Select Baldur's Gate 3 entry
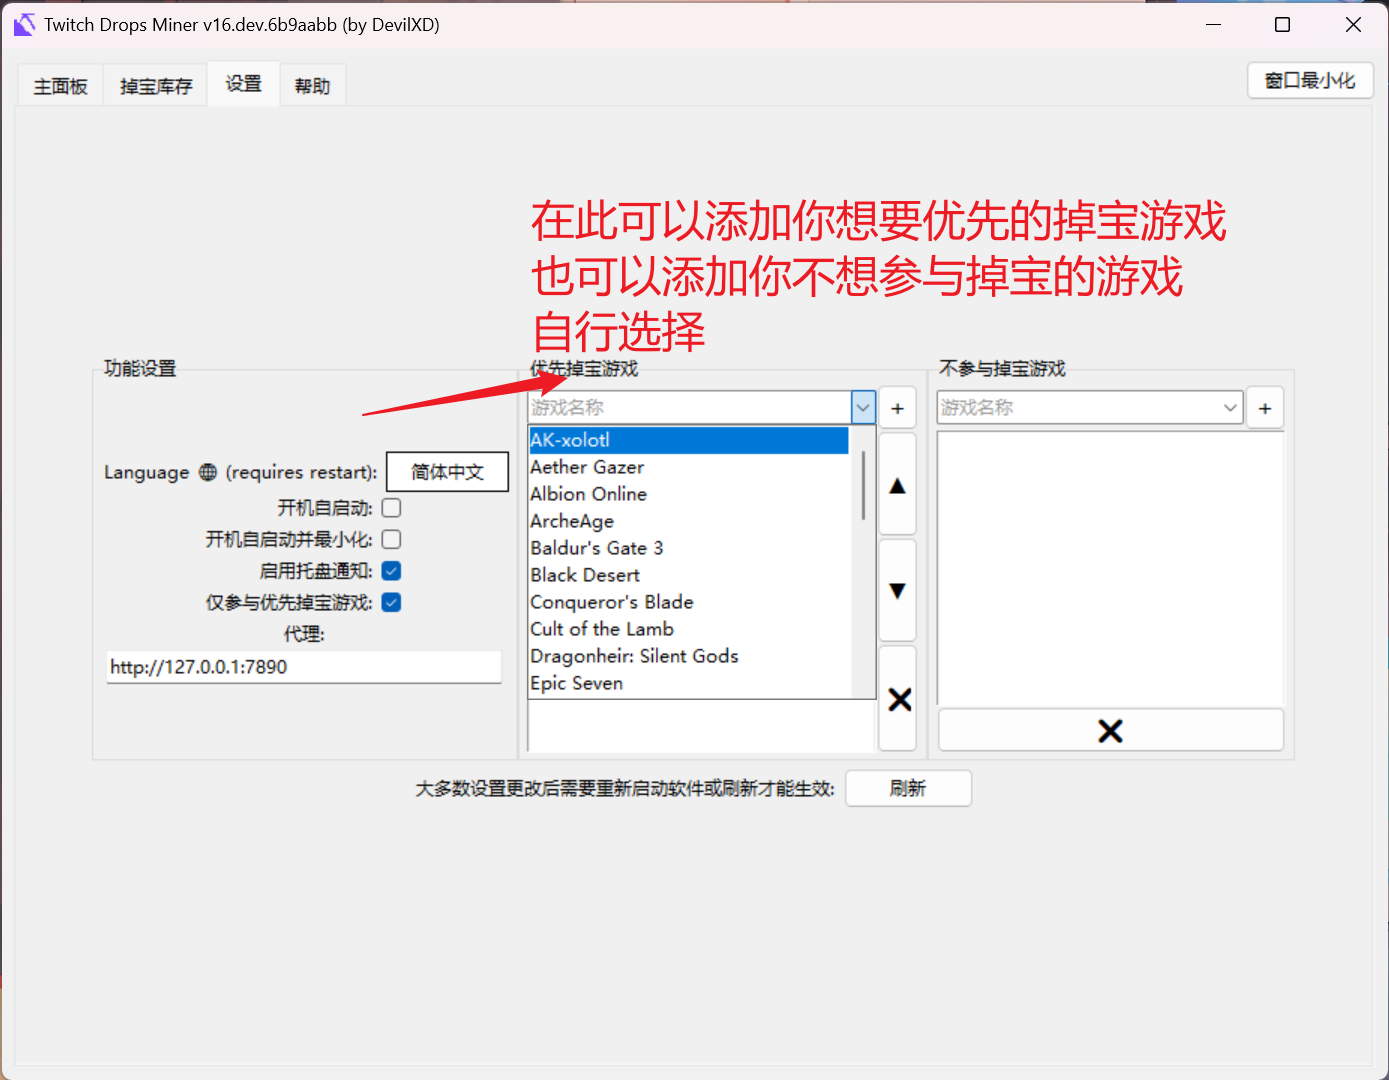This screenshot has width=1389, height=1080. click(689, 548)
